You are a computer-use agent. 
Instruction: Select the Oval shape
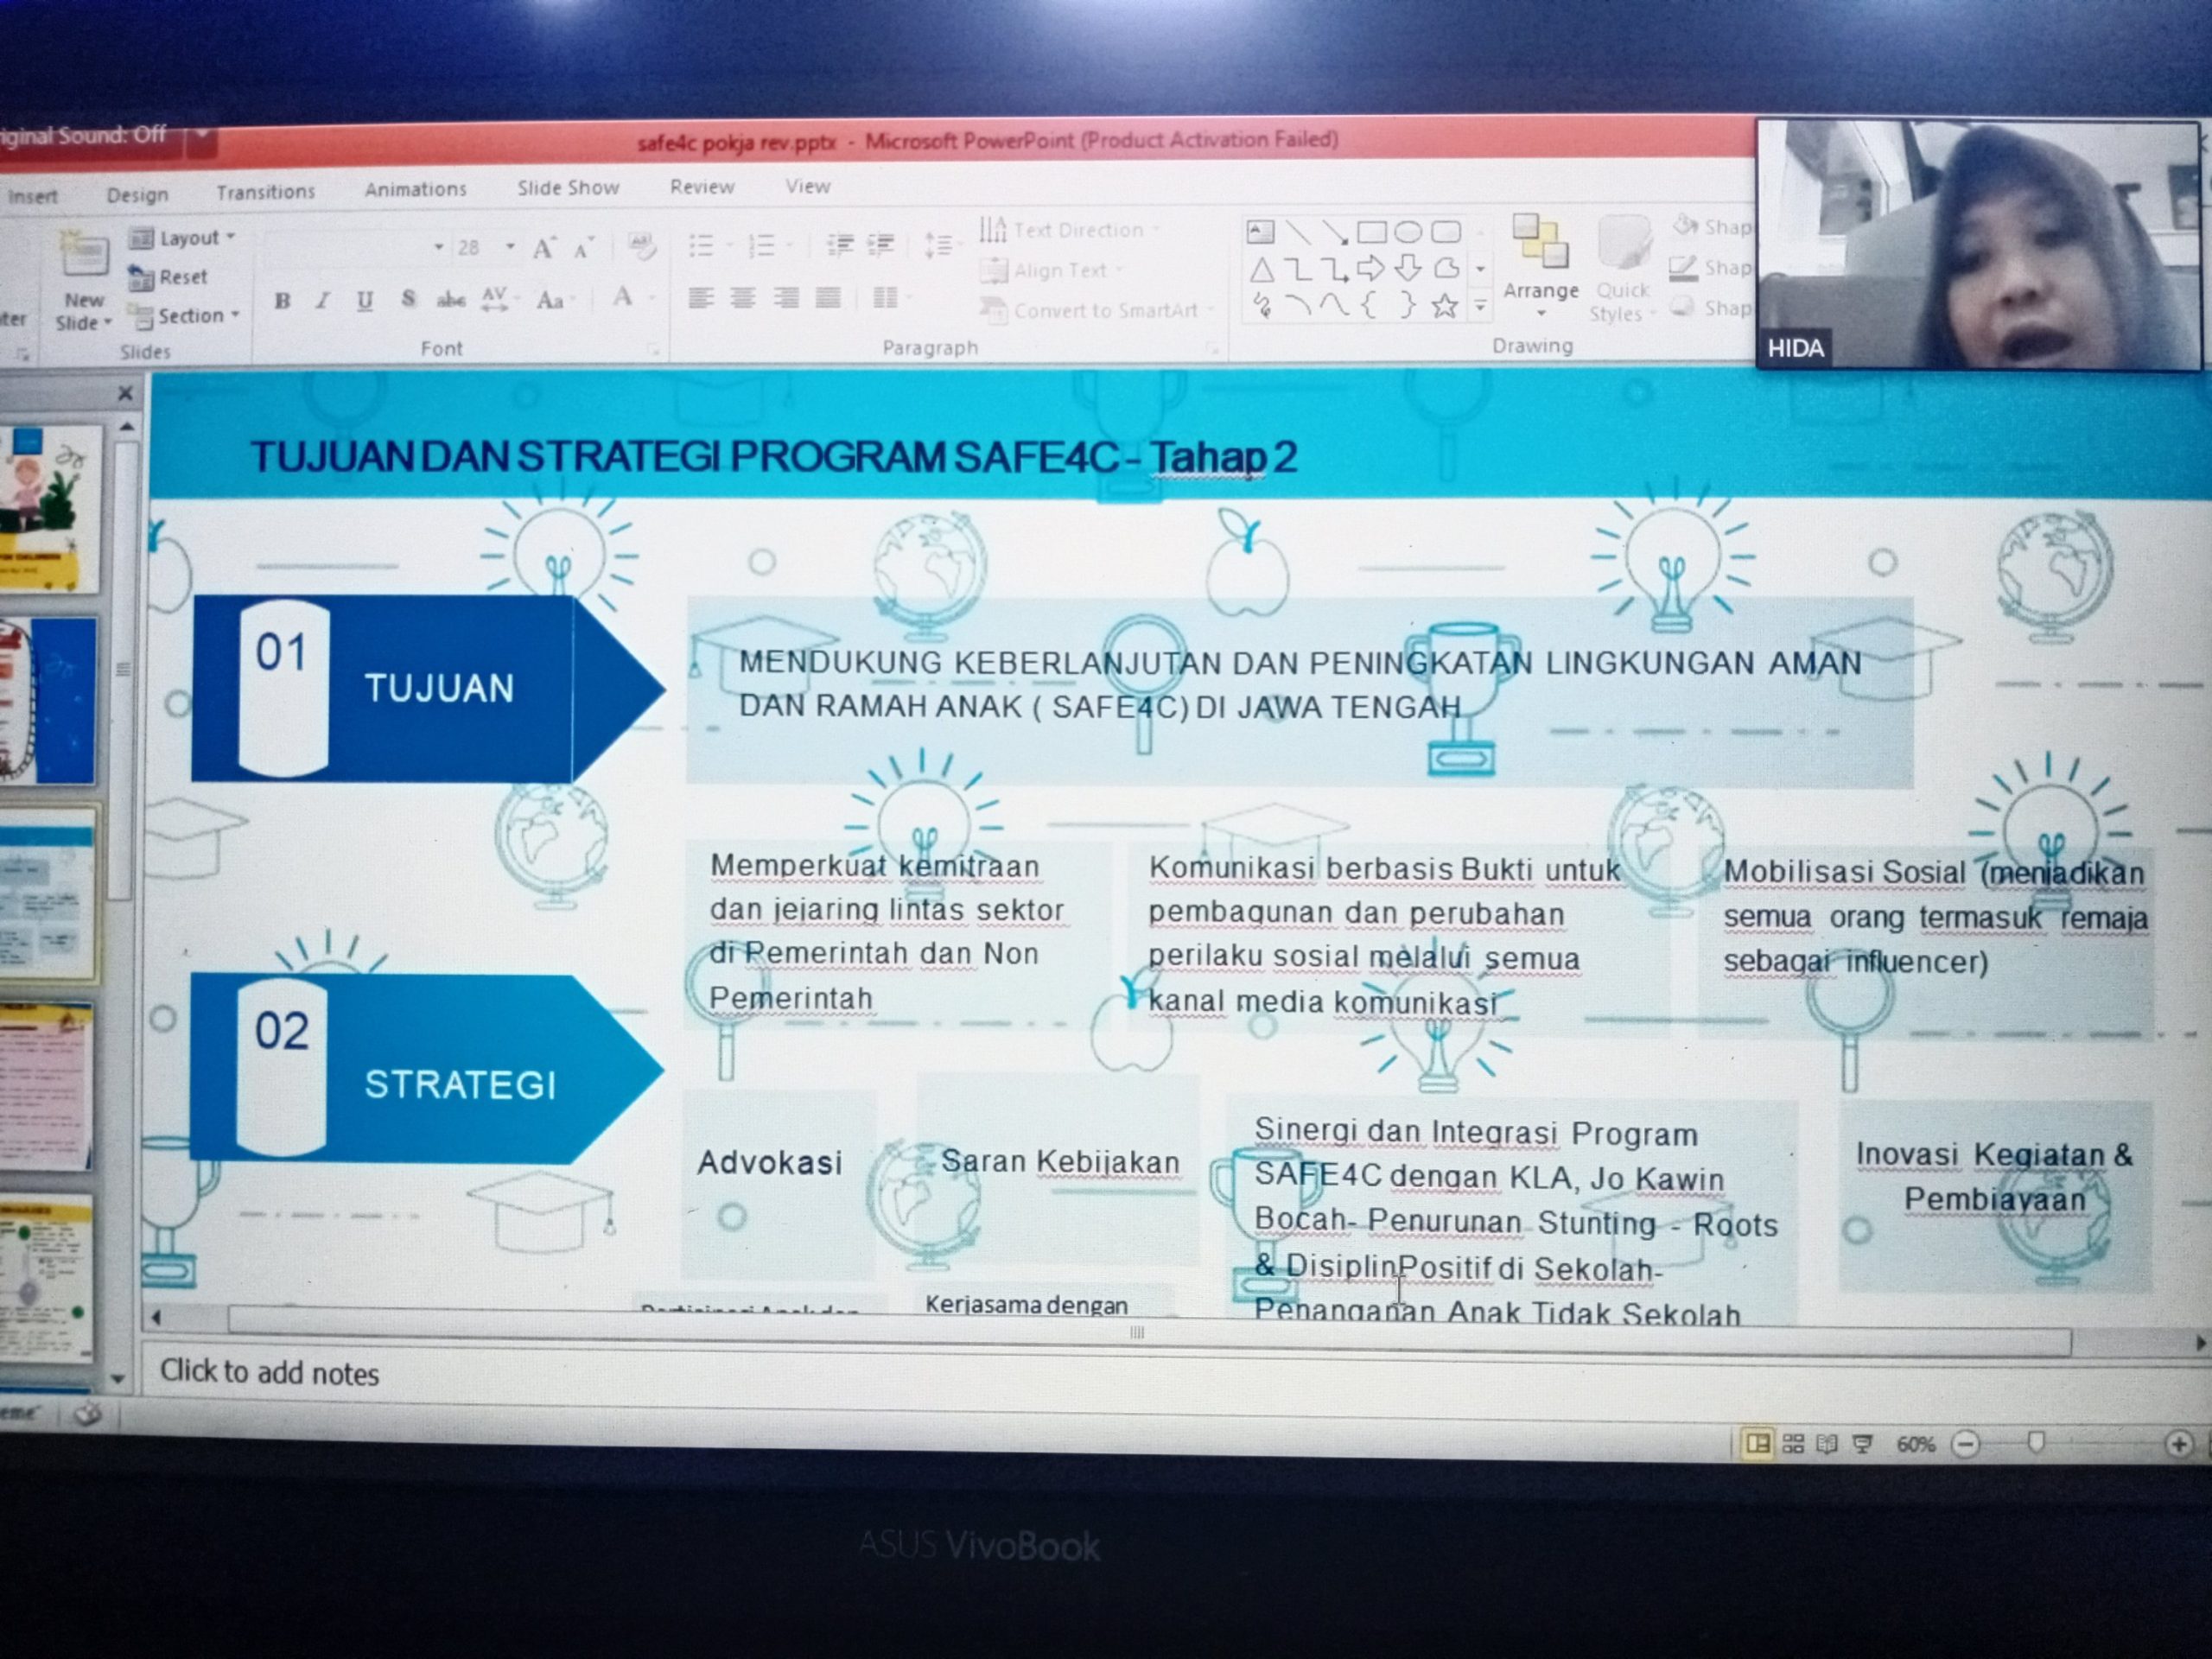coord(1408,233)
